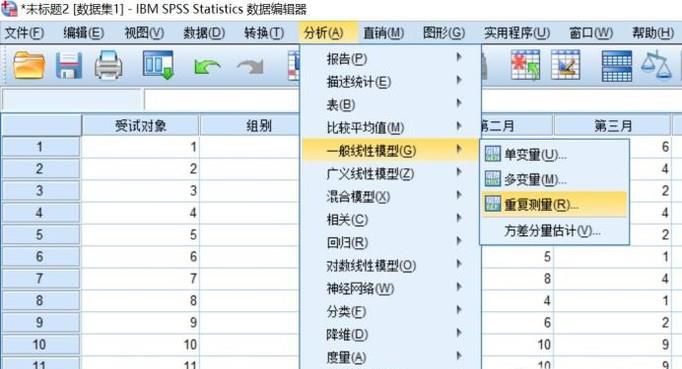The width and height of the screenshot is (682, 369).
Task: Expand the 相关(C) submenu
Action: (391, 220)
